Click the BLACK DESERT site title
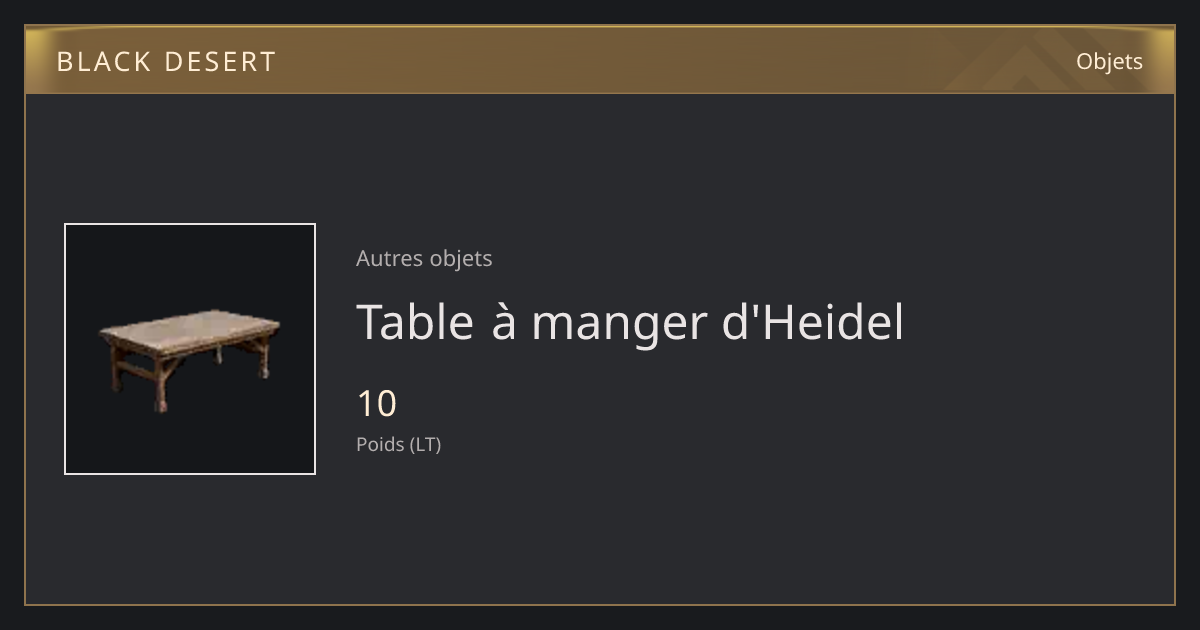The image size is (1200, 630). pyautogui.click(x=166, y=62)
